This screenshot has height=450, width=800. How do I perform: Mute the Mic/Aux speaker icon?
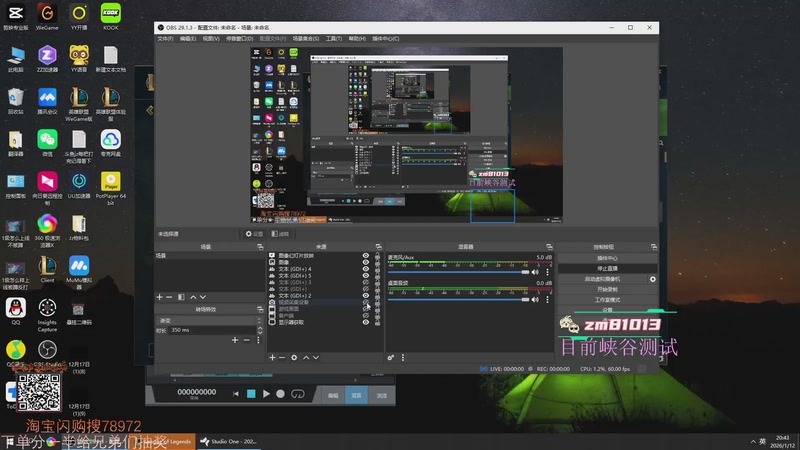coord(535,272)
